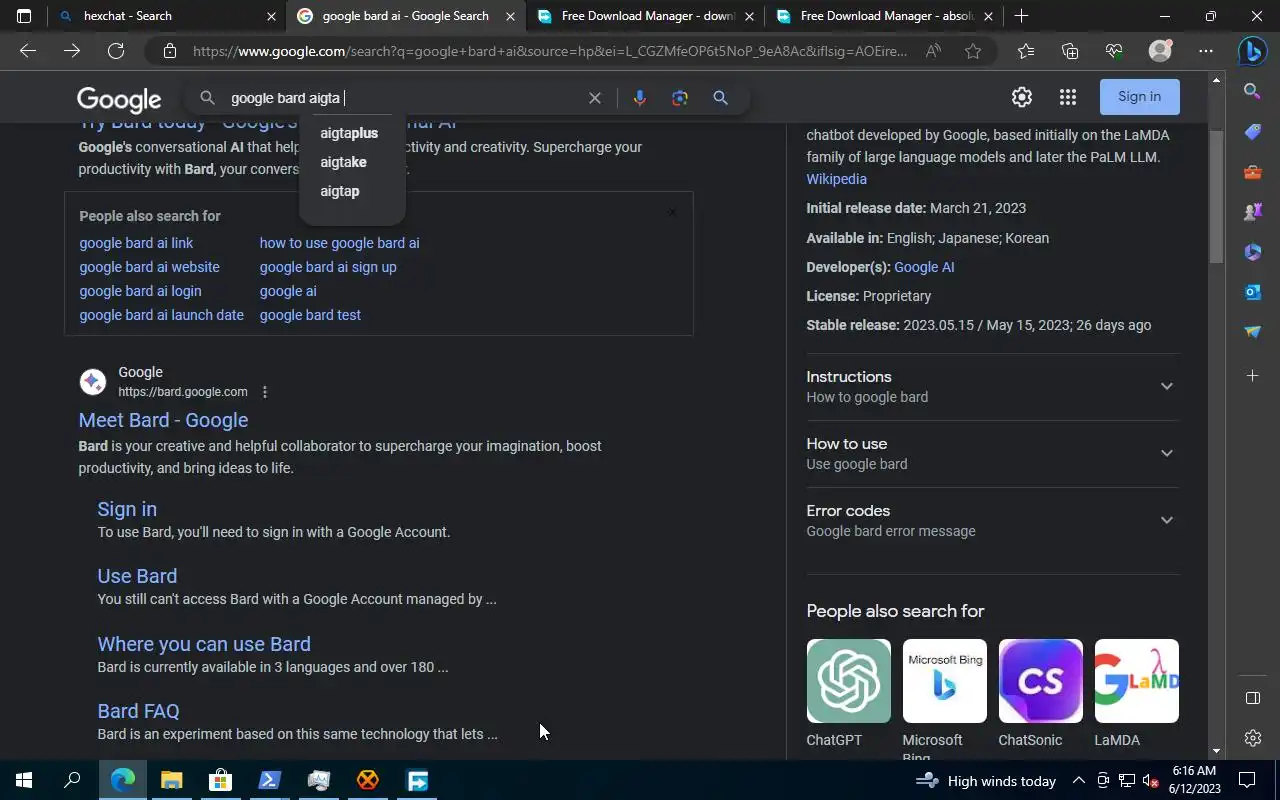Screen dimensions: 1280x800
Task: Expand the Instructions section
Action: (x=992, y=386)
